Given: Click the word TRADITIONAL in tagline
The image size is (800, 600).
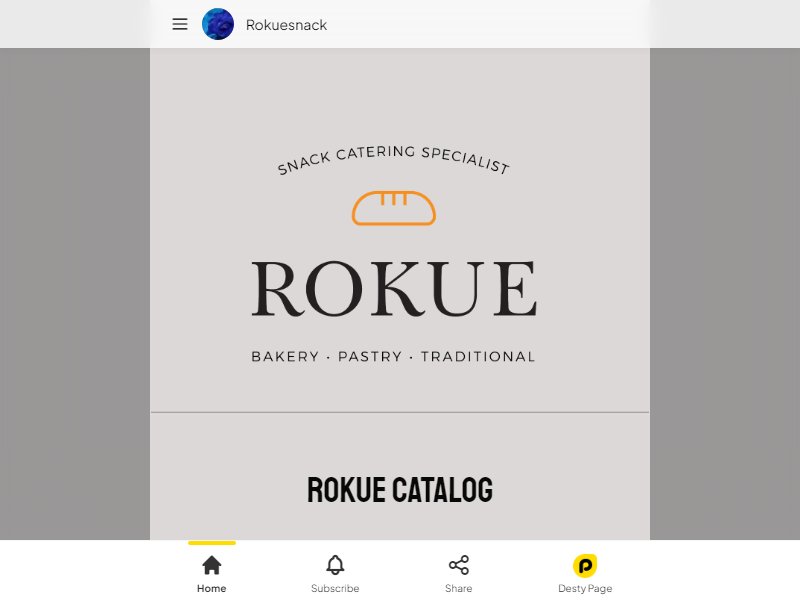Looking at the screenshot, I should (x=478, y=356).
